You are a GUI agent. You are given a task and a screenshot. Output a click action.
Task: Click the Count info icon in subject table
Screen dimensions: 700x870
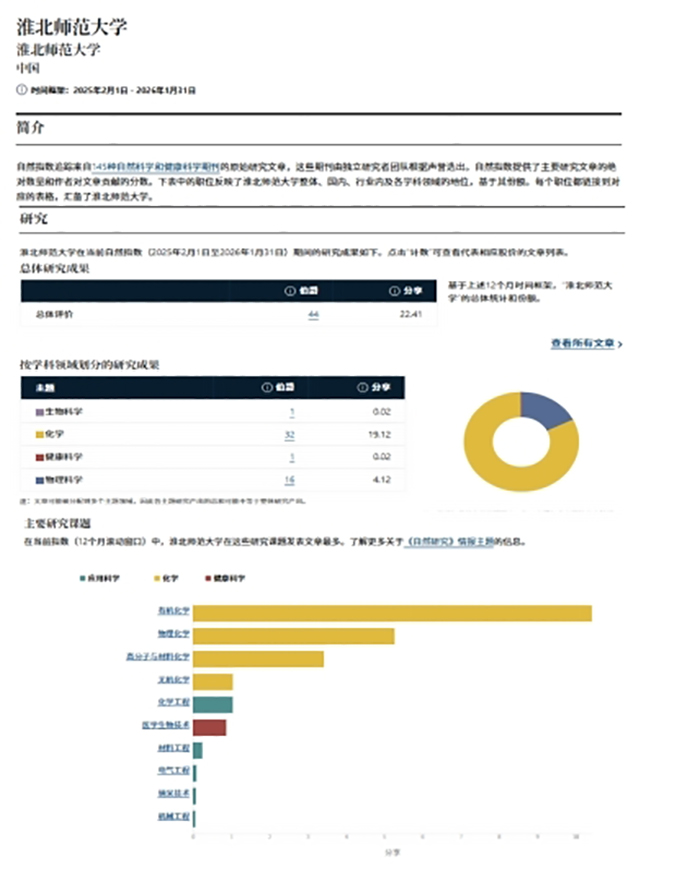[x=267, y=387]
